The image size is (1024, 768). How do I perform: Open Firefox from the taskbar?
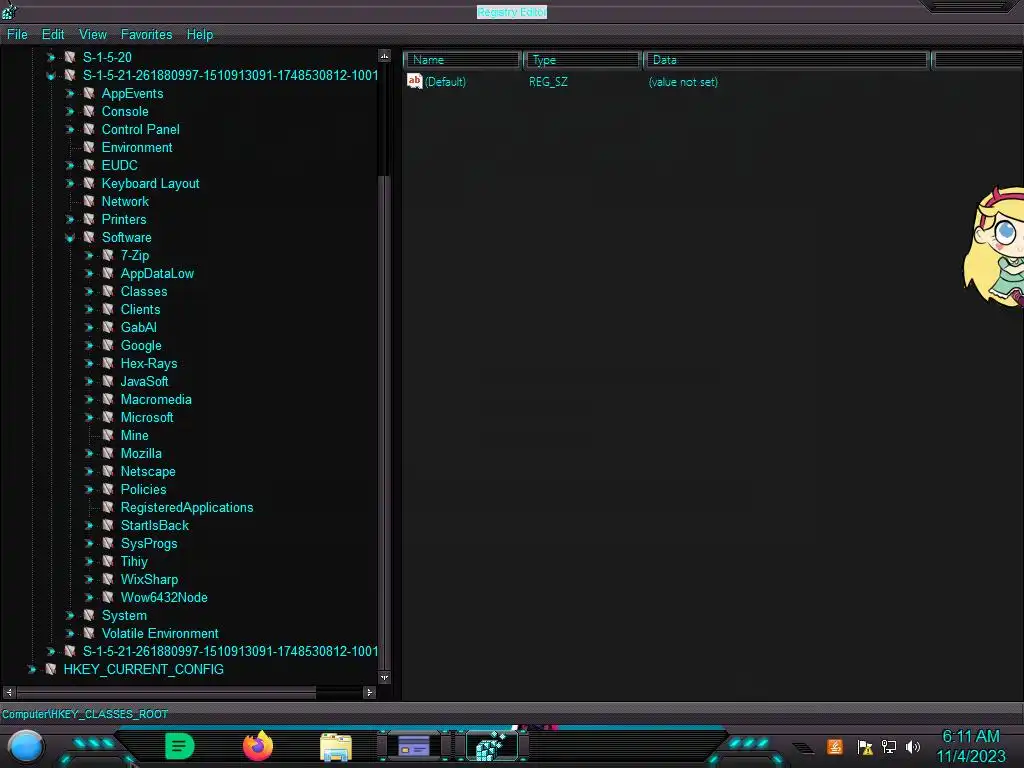258,746
